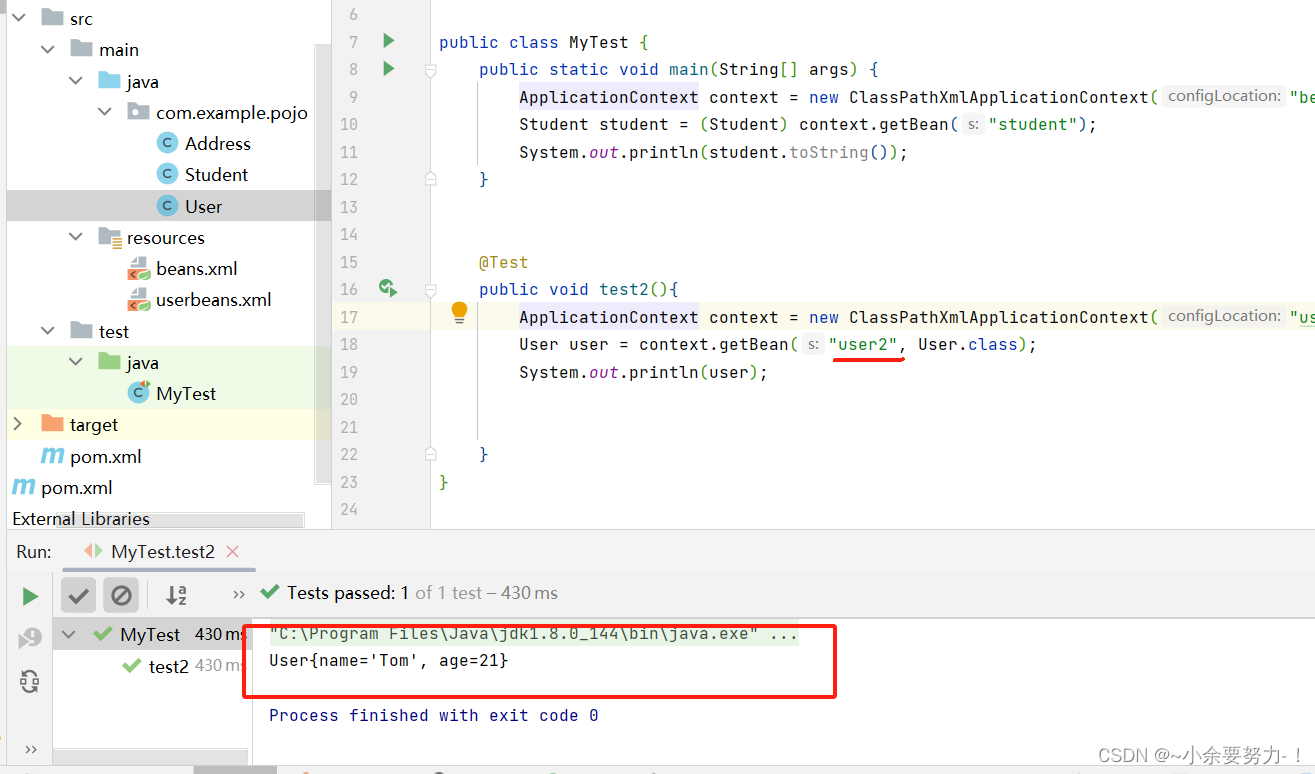The width and height of the screenshot is (1315, 774).
Task: Click the @Test annotation
Action: point(503,262)
